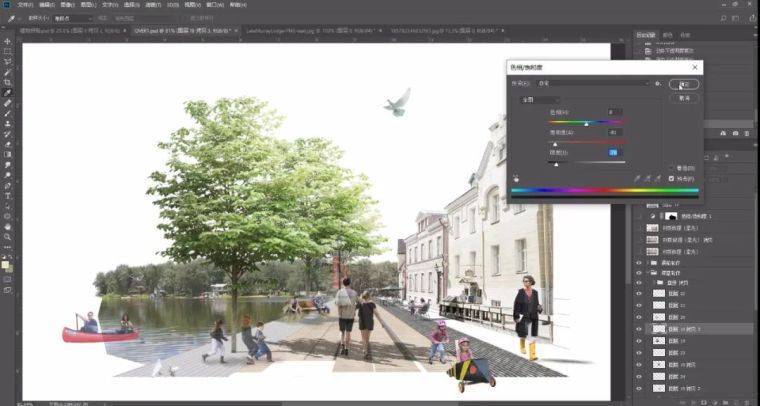Screen dimensions: 760x406
Task: Select the Eraser tool
Action: point(7,144)
